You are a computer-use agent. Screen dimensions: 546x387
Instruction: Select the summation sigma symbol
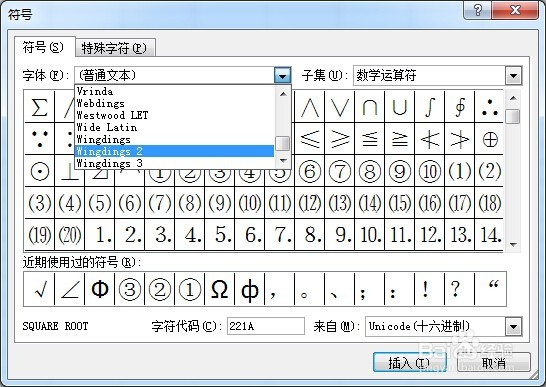tap(39, 107)
